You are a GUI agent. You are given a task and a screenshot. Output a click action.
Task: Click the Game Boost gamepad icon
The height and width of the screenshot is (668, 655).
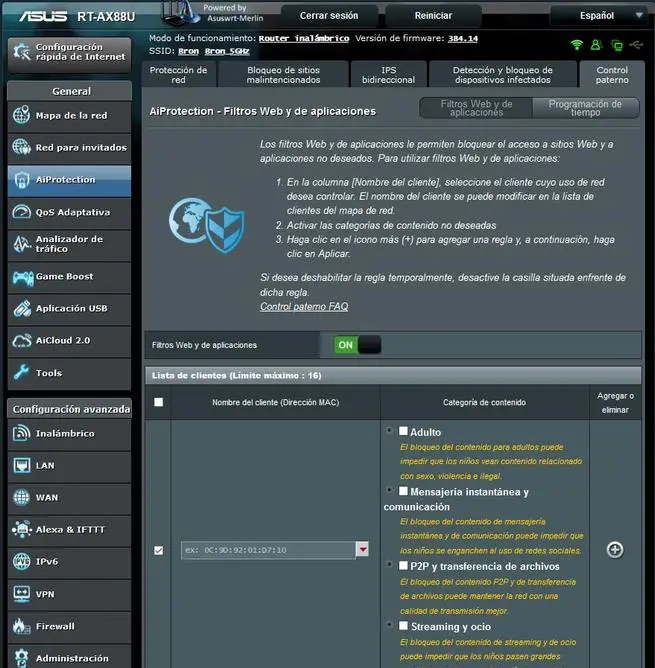[23, 278]
